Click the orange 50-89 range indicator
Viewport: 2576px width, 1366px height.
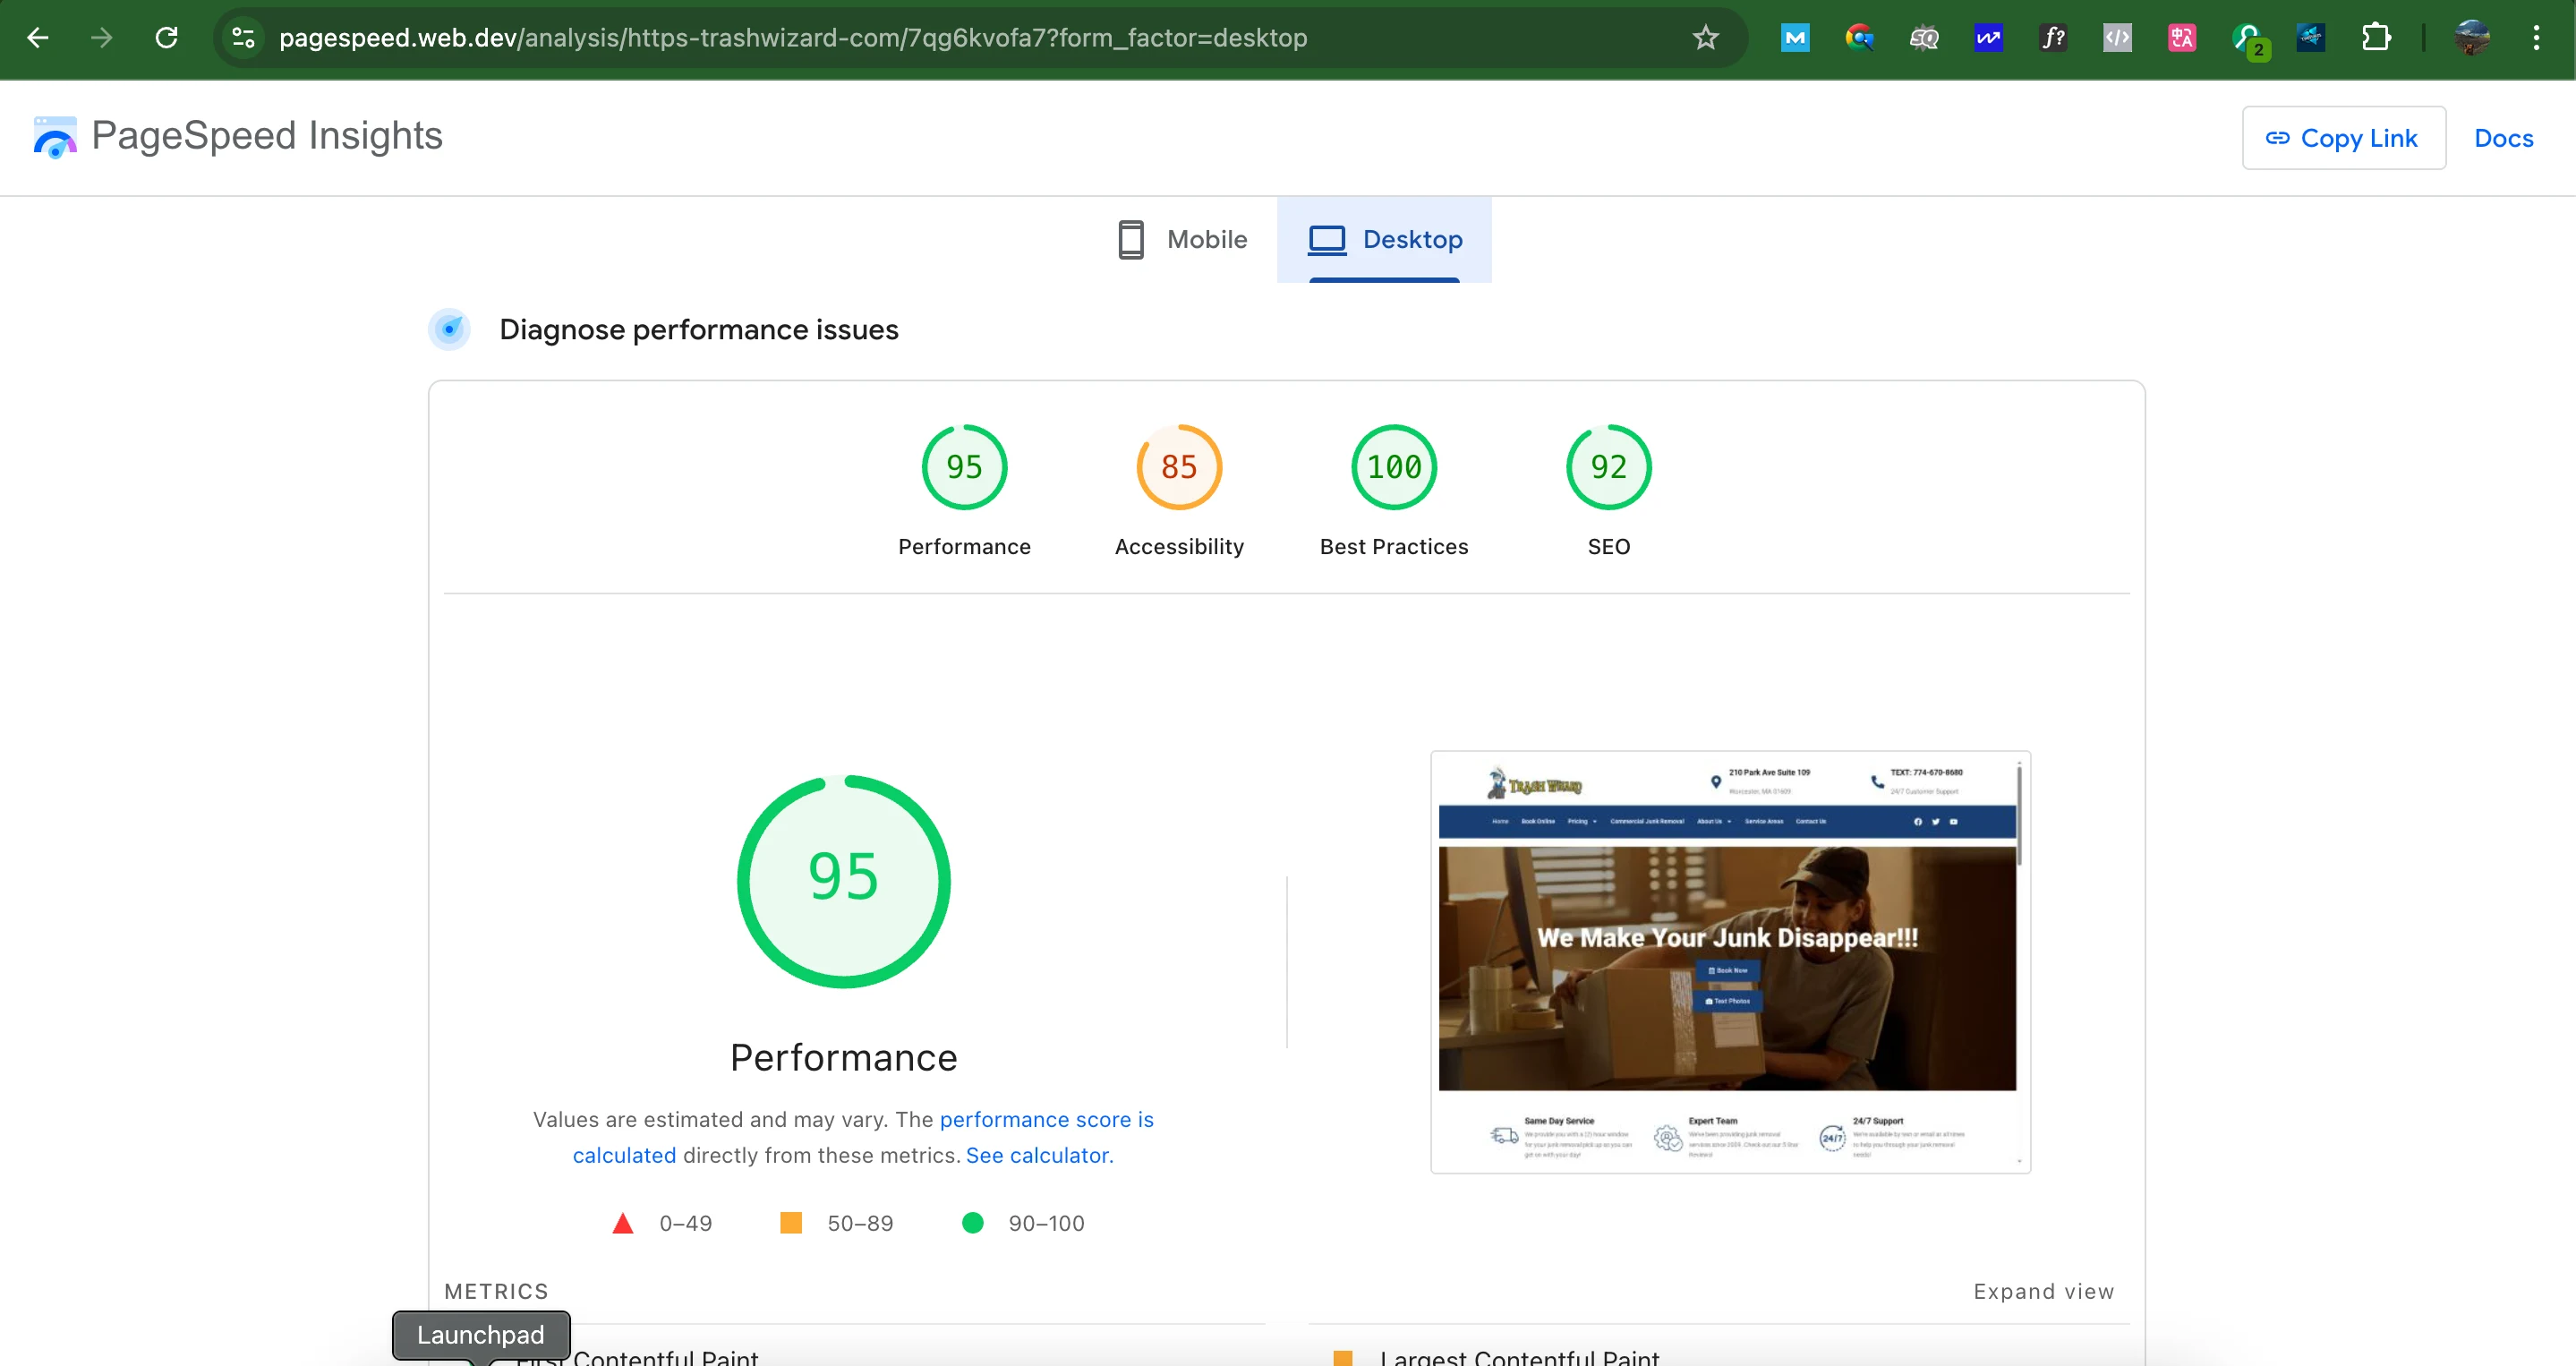tap(791, 1222)
